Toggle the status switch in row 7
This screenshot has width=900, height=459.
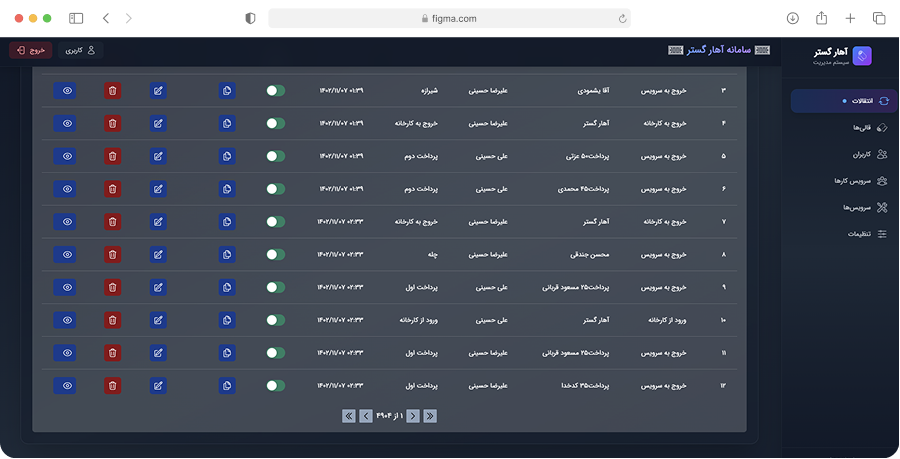pyautogui.click(x=276, y=222)
